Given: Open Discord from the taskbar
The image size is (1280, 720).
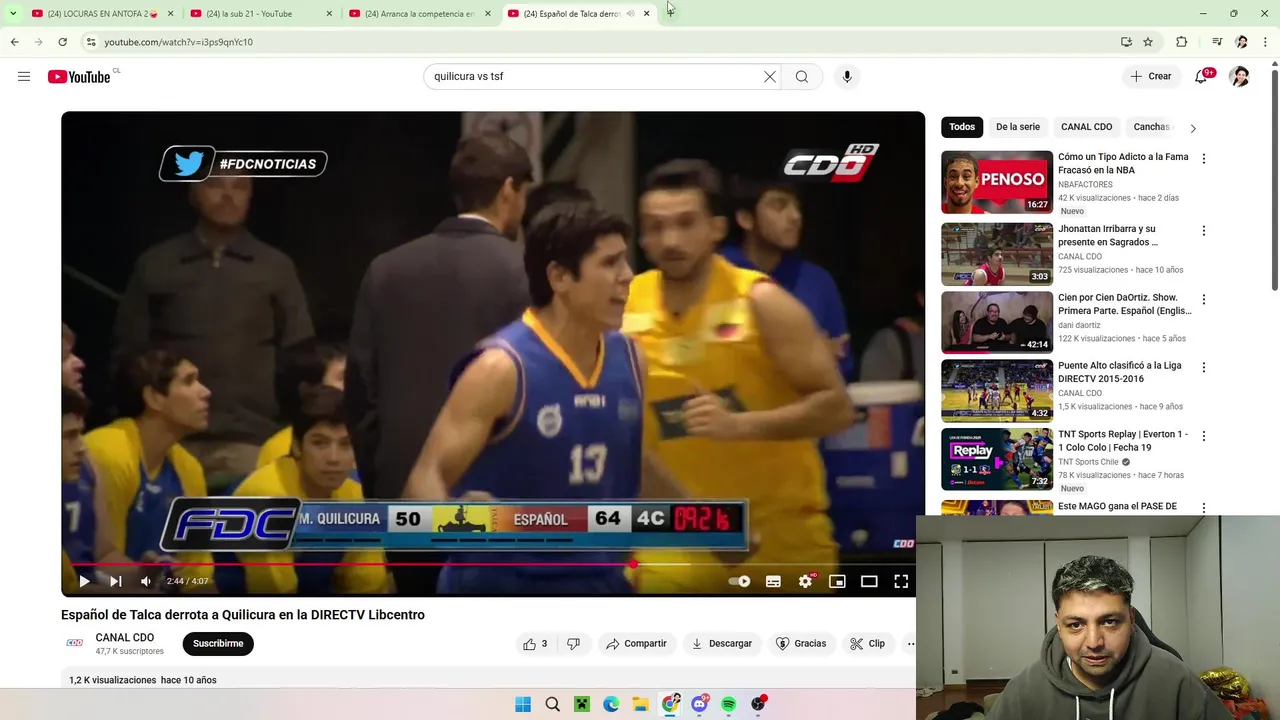Looking at the screenshot, I should tap(699, 704).
